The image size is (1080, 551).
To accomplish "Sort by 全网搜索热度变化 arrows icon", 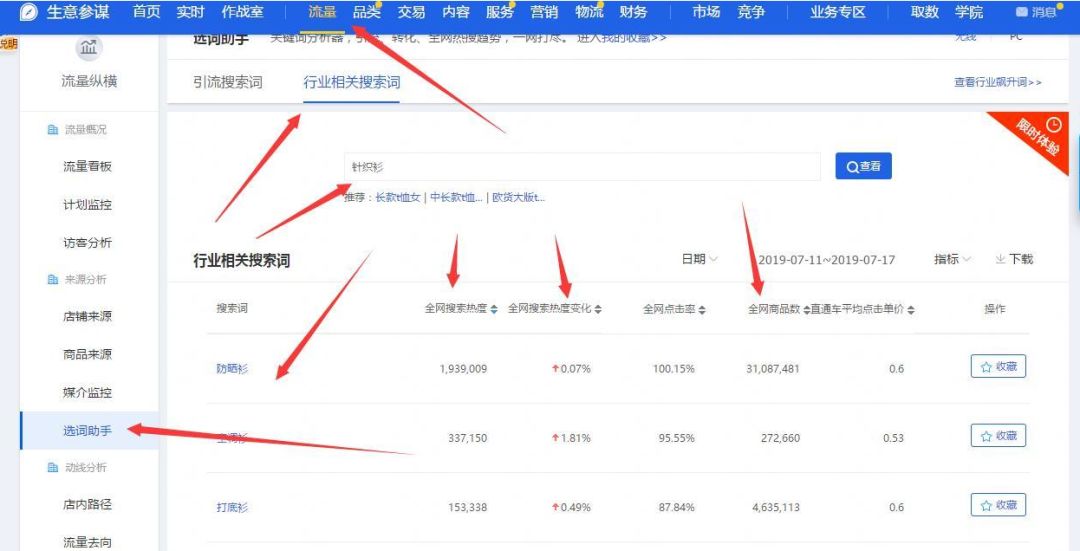I will click(x=598, y=310).
